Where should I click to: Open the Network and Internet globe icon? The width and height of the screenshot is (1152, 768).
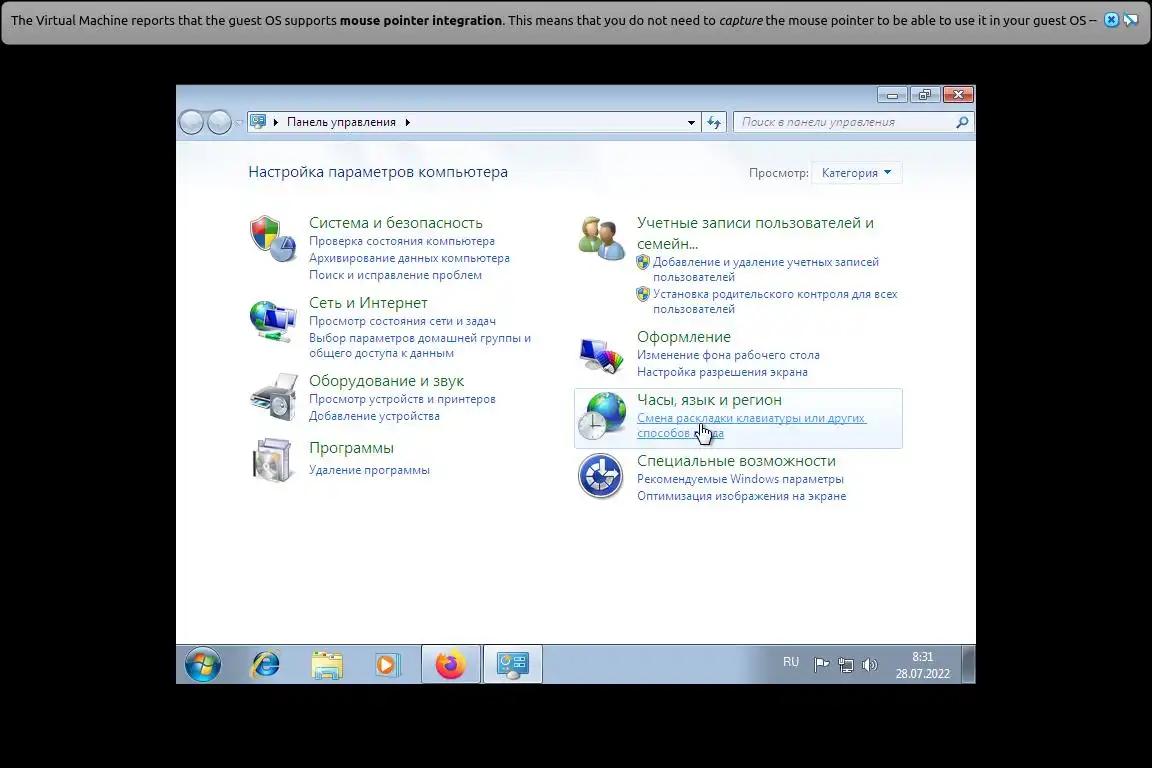tap(273, 320)
